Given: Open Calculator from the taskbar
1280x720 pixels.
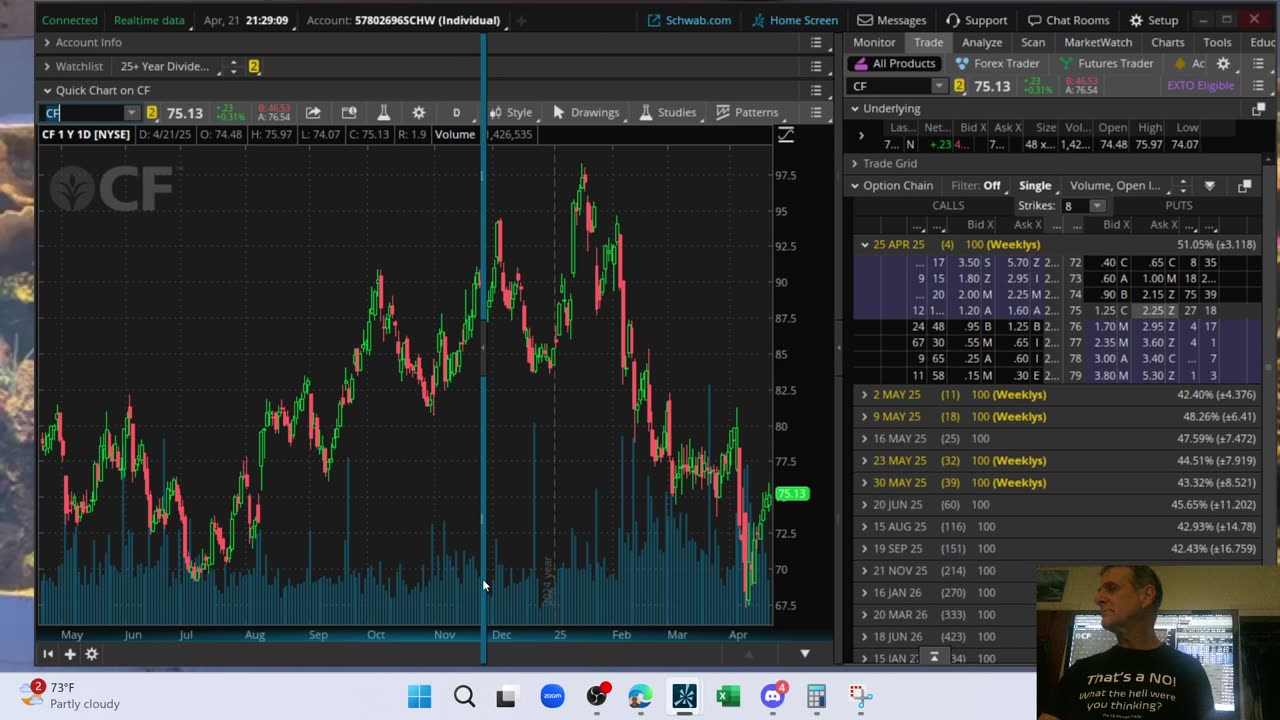Looking at the screenshot, I should (x=816, y=696).
